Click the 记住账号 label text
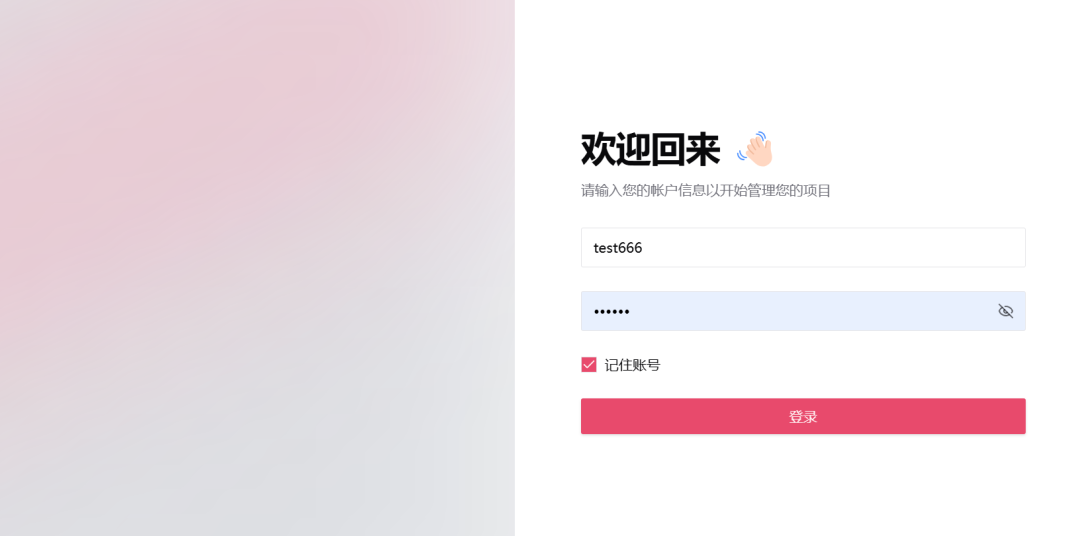This screenshot has width=1080, height=536. 632,365
